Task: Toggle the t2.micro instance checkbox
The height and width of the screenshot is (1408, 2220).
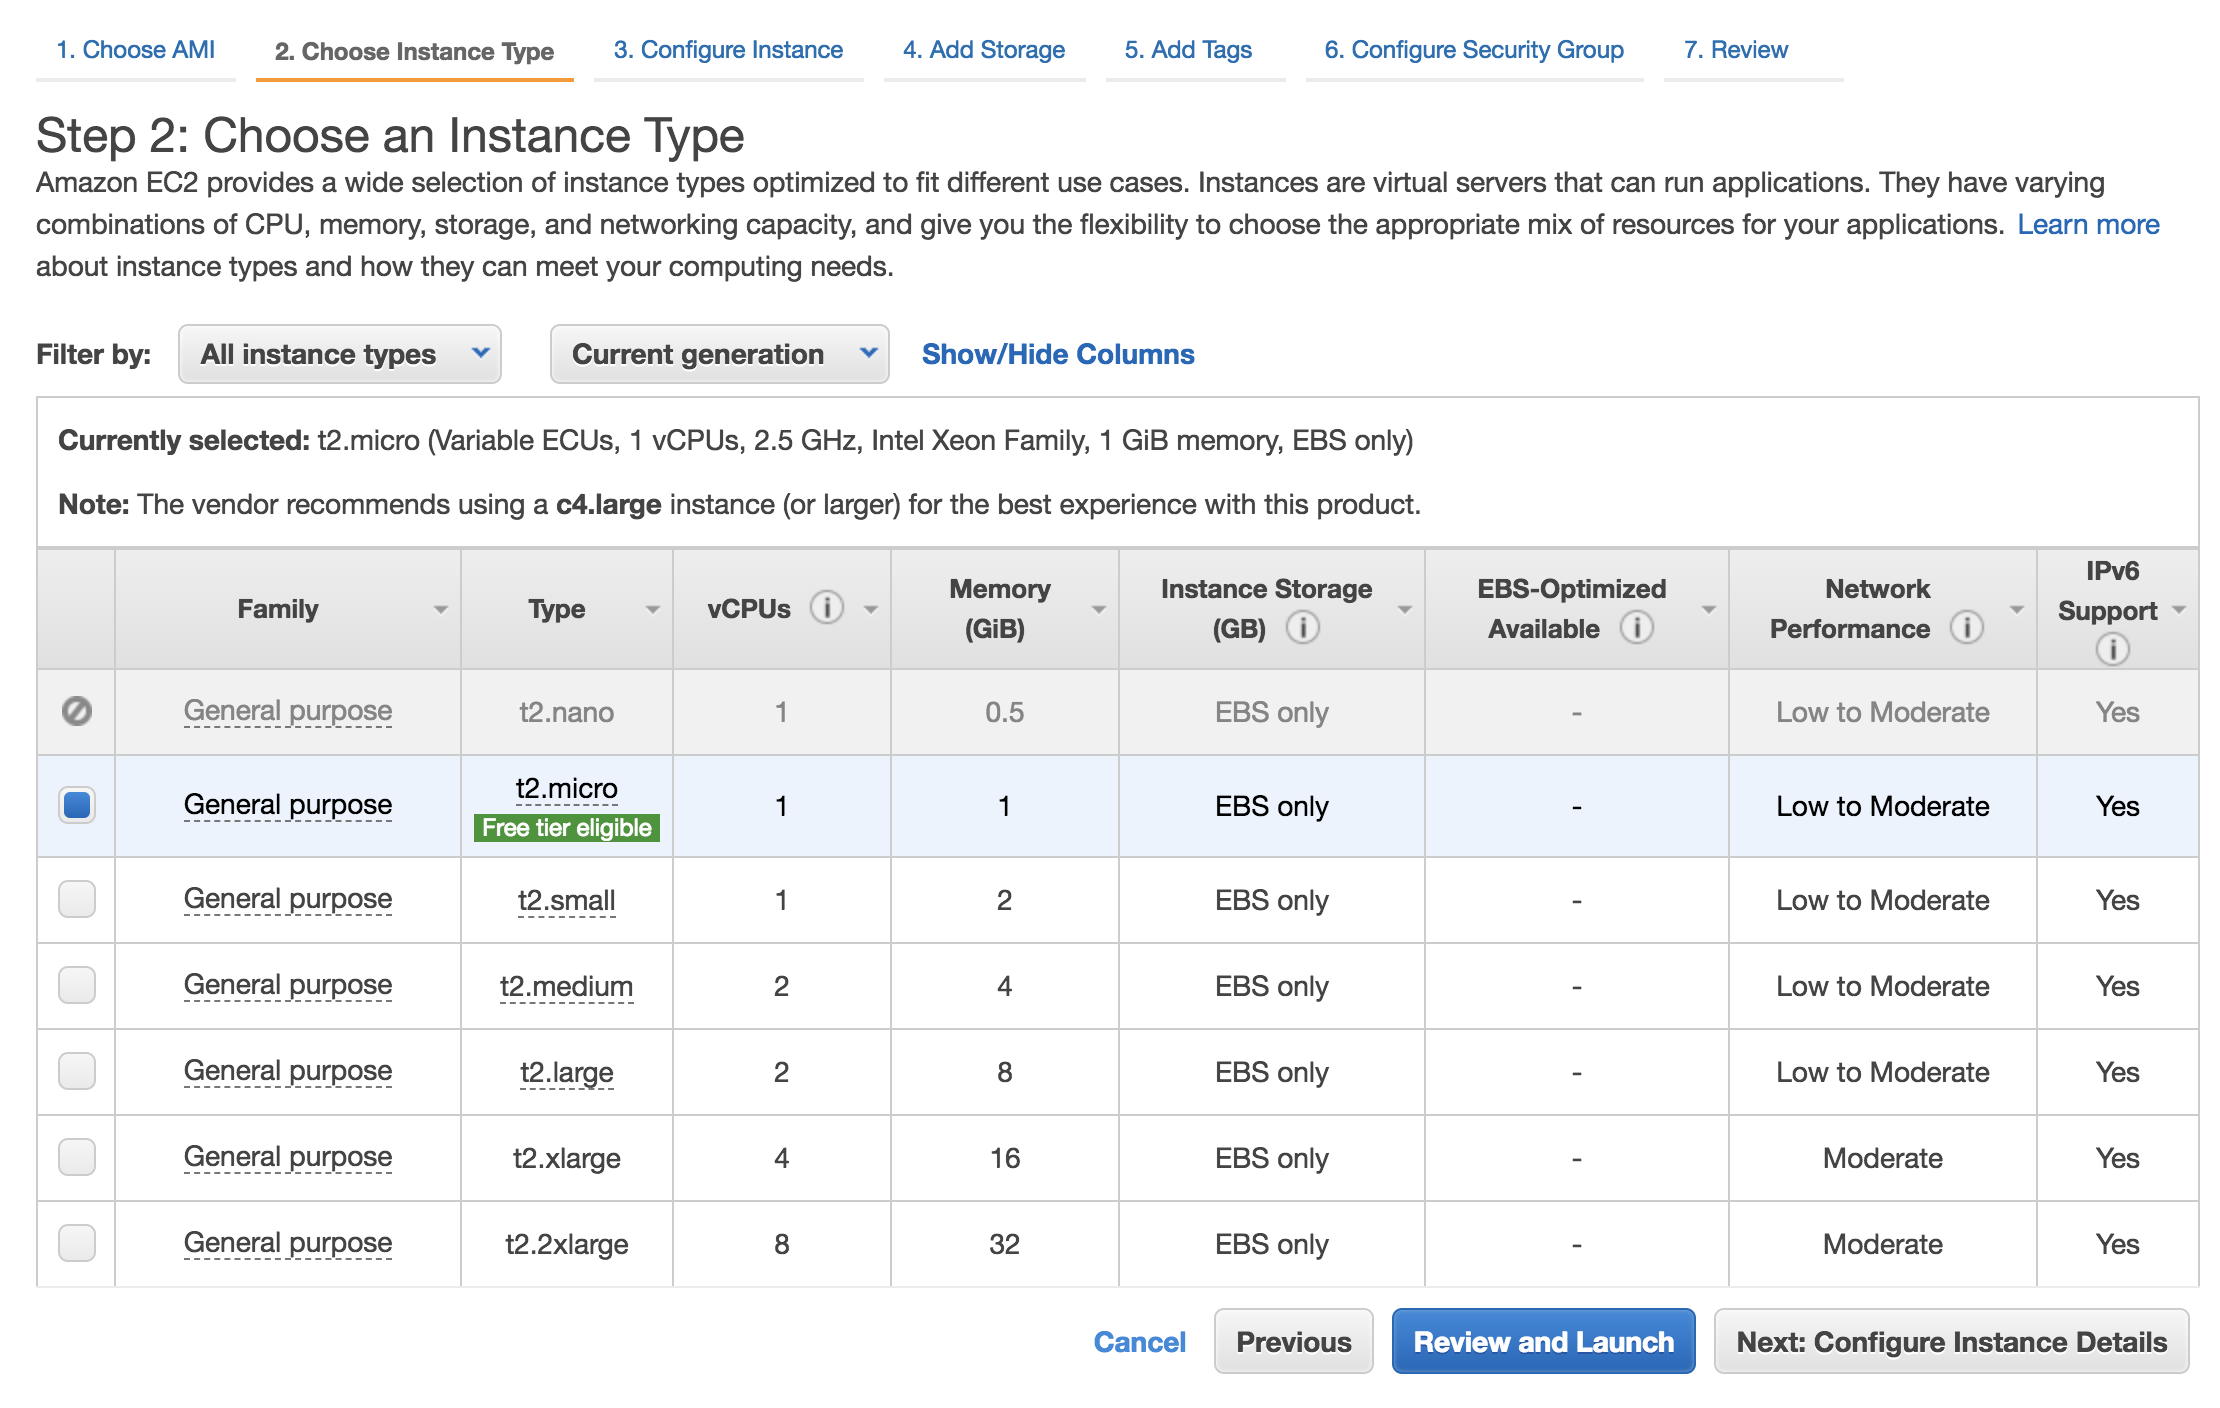Action: [77, 805]
